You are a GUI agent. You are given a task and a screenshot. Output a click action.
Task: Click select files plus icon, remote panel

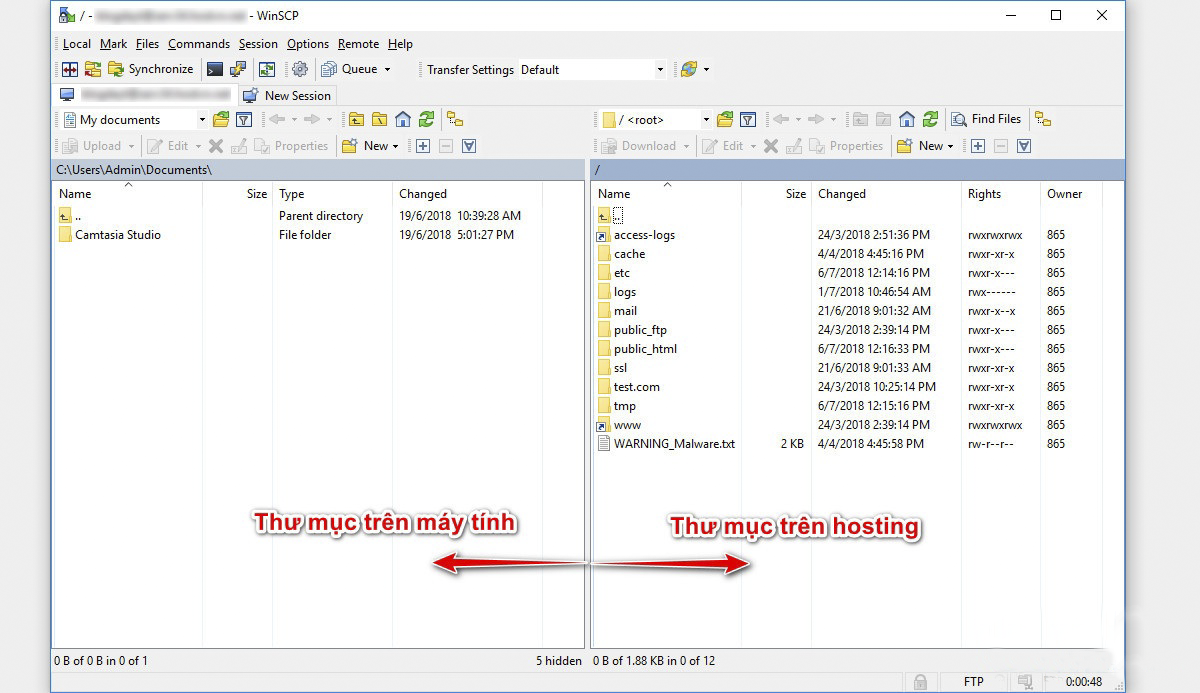[977, 146]
